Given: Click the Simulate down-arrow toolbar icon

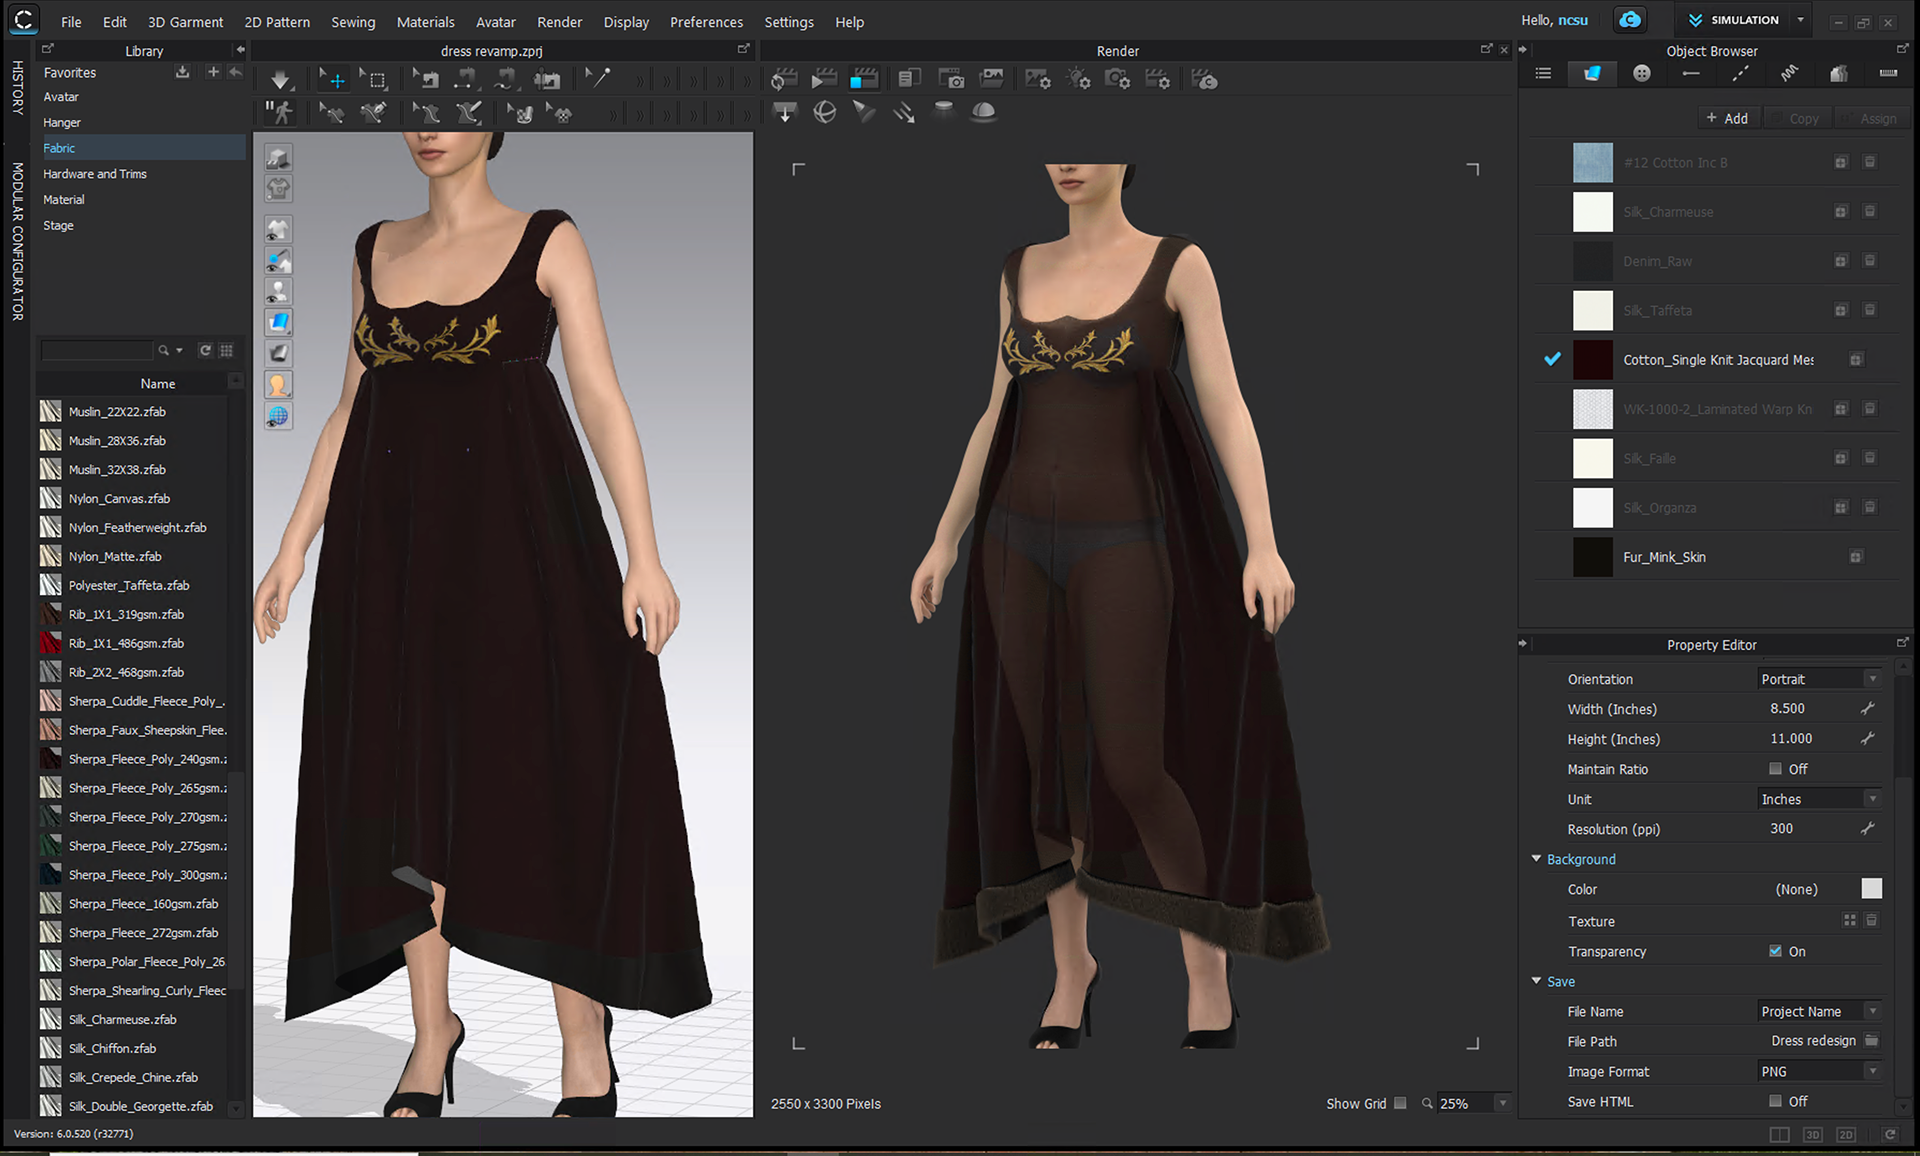Looking at the screenshot, I should click(x=280, y=80).
